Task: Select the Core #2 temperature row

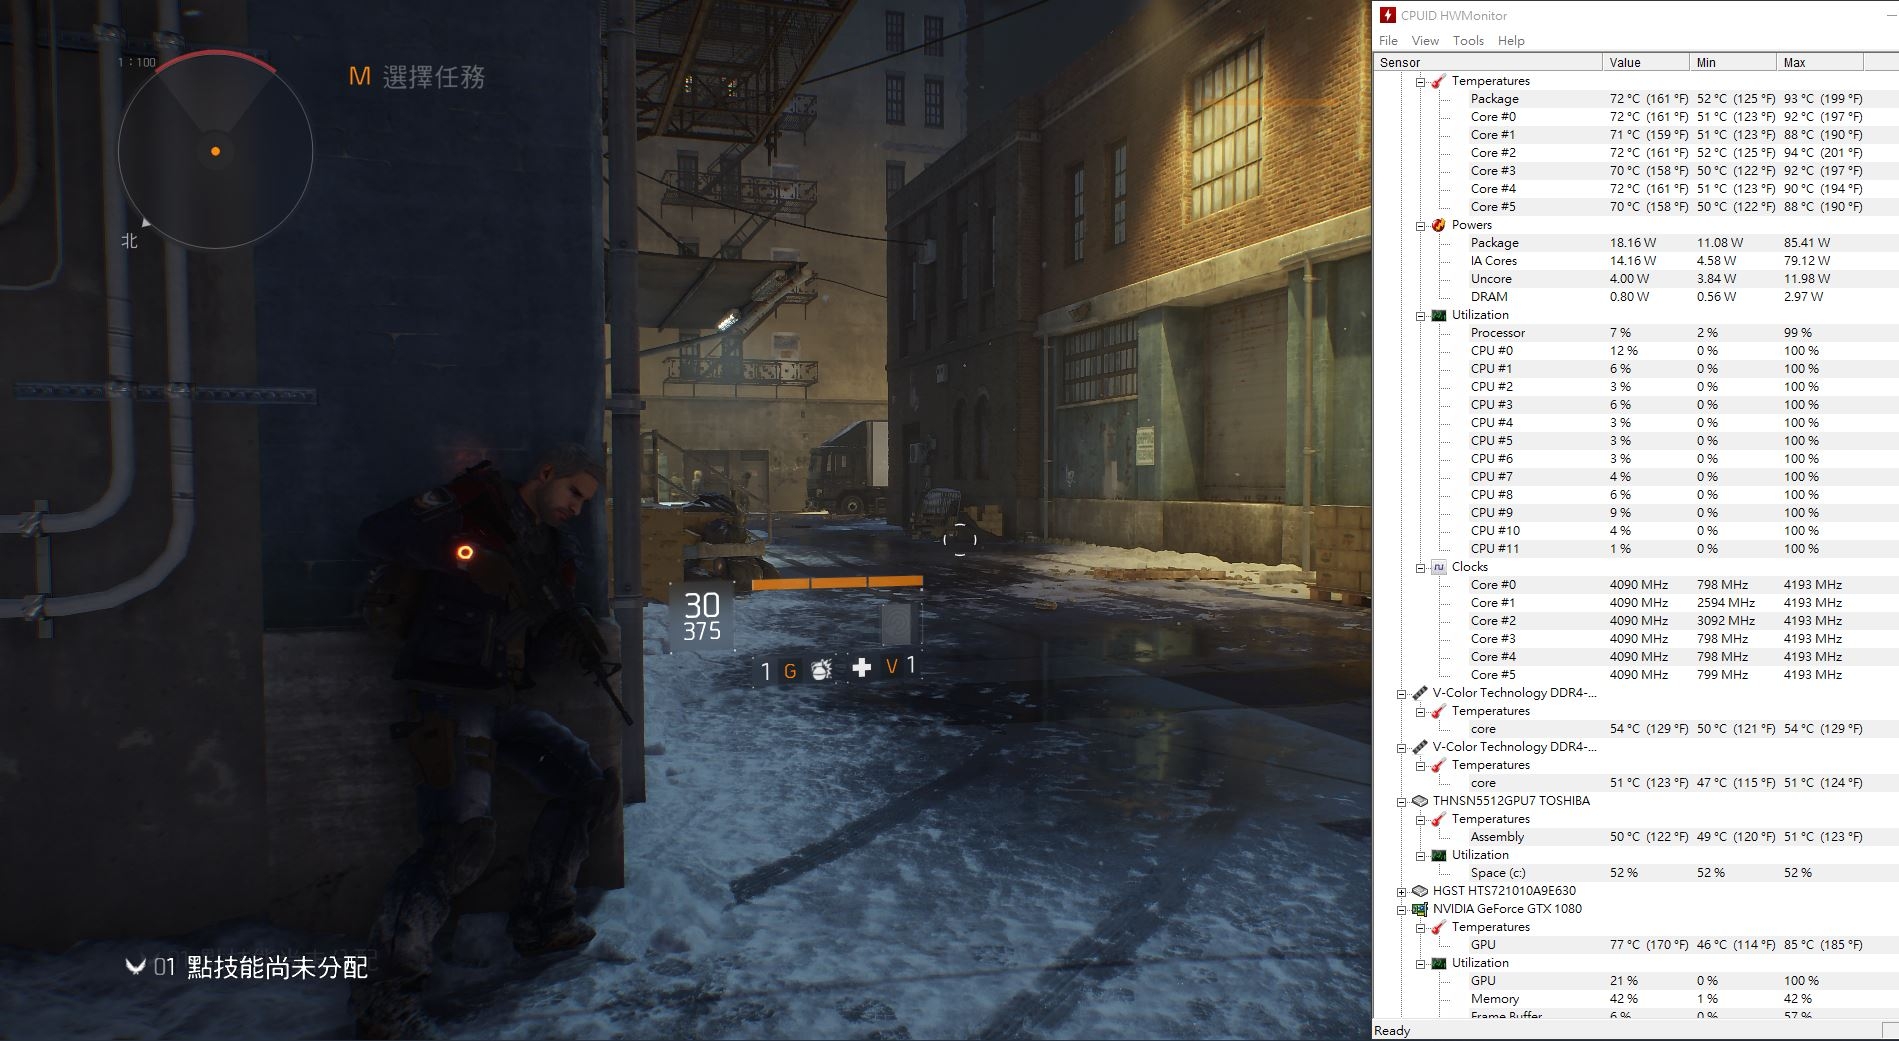Action: pyautogui.click(x=1682, y=153)
